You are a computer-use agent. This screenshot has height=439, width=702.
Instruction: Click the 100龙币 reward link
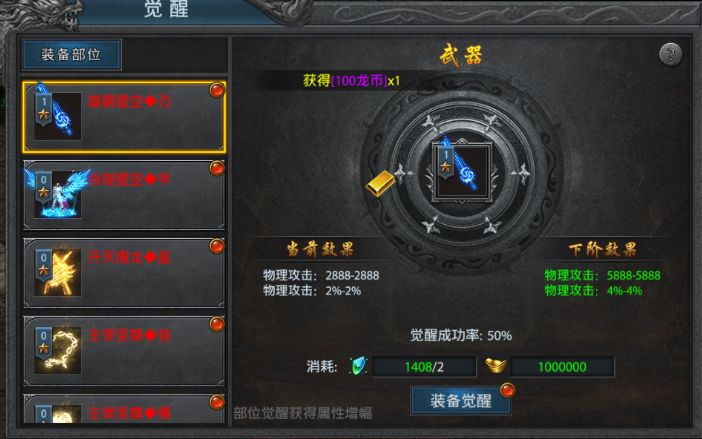tap(359, 81)
